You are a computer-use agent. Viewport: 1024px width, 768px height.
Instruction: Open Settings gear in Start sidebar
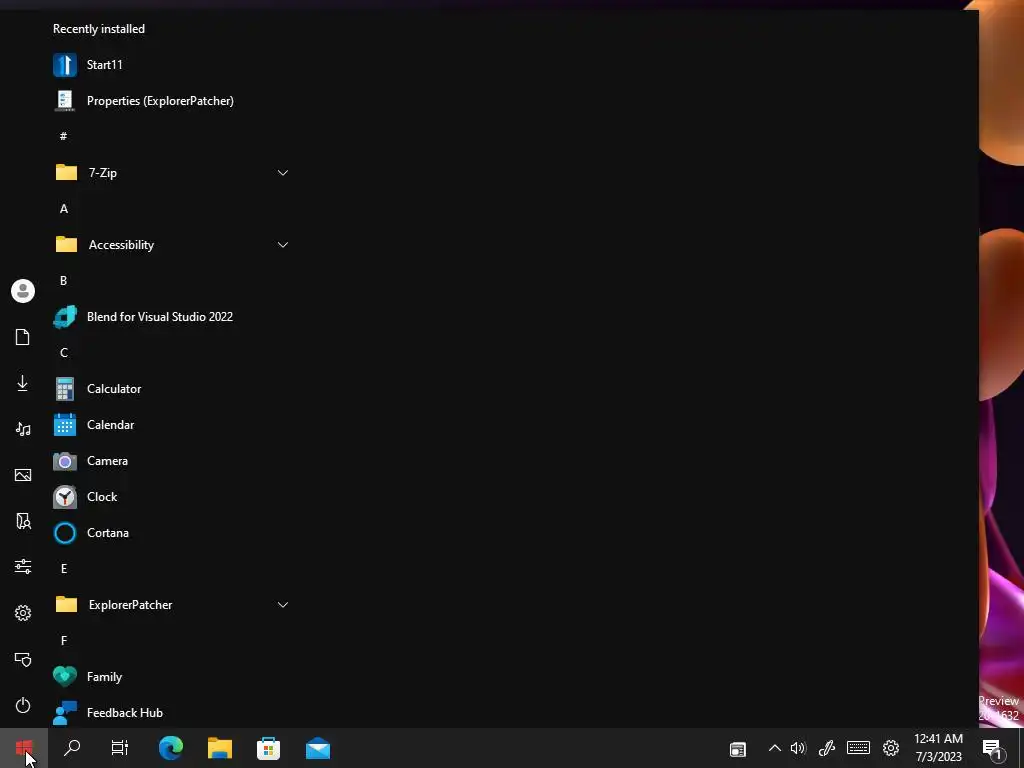pos(23,613)
